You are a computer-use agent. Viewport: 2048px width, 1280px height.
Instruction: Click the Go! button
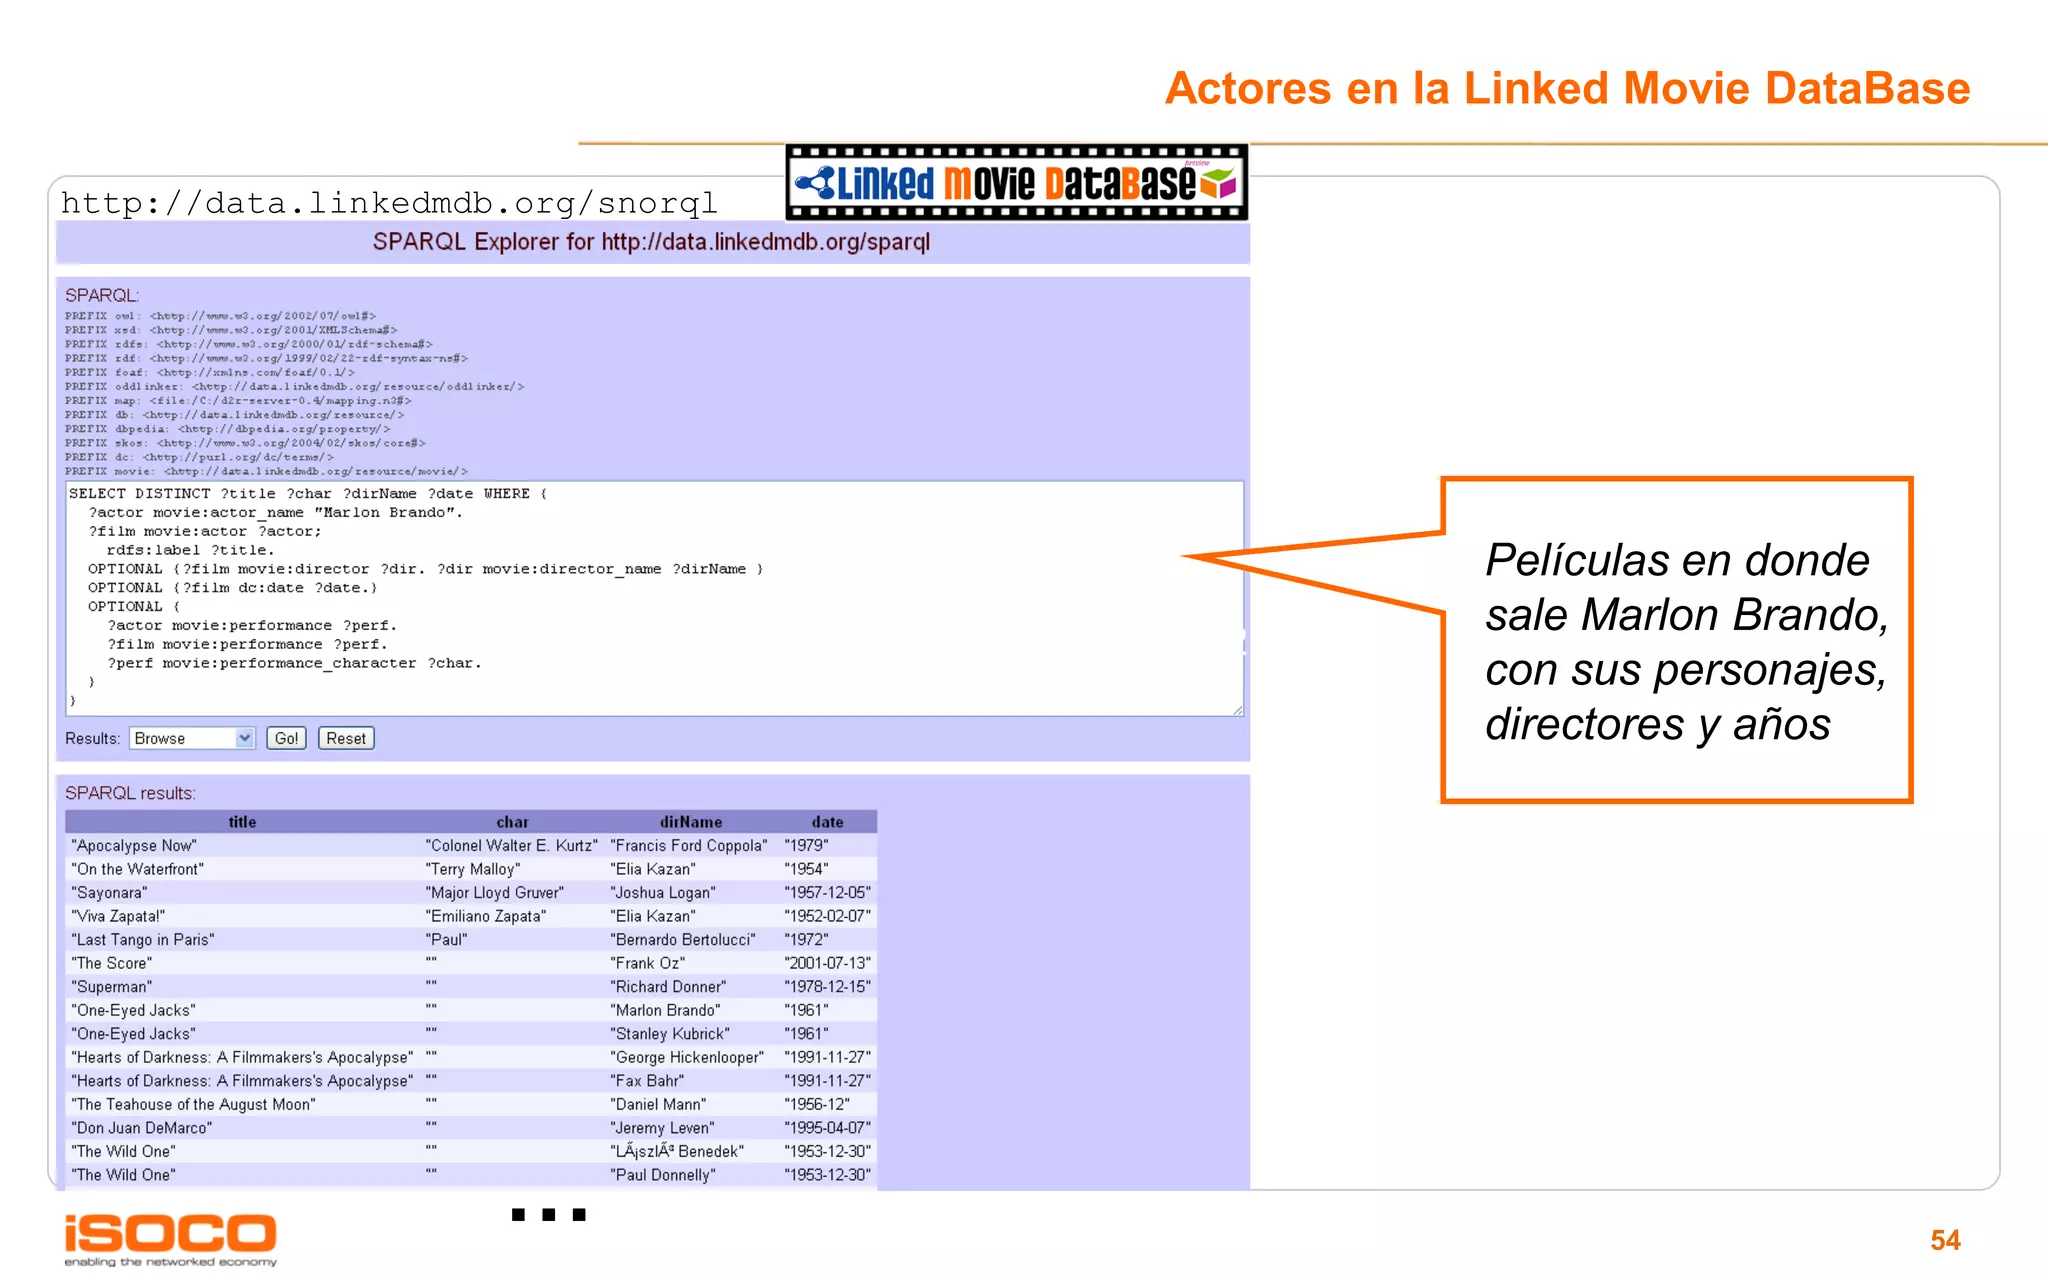[286, 738]
